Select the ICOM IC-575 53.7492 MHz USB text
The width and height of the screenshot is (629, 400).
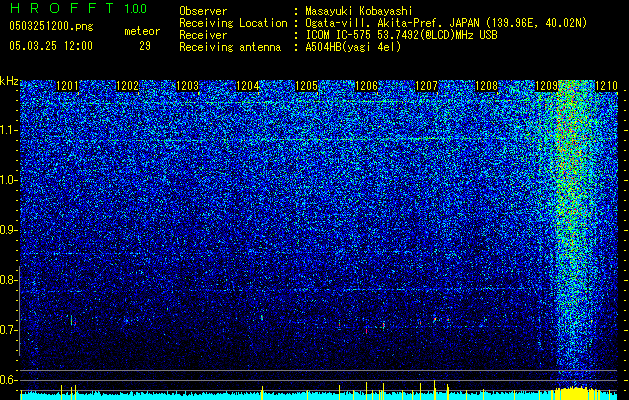(401, 35)
